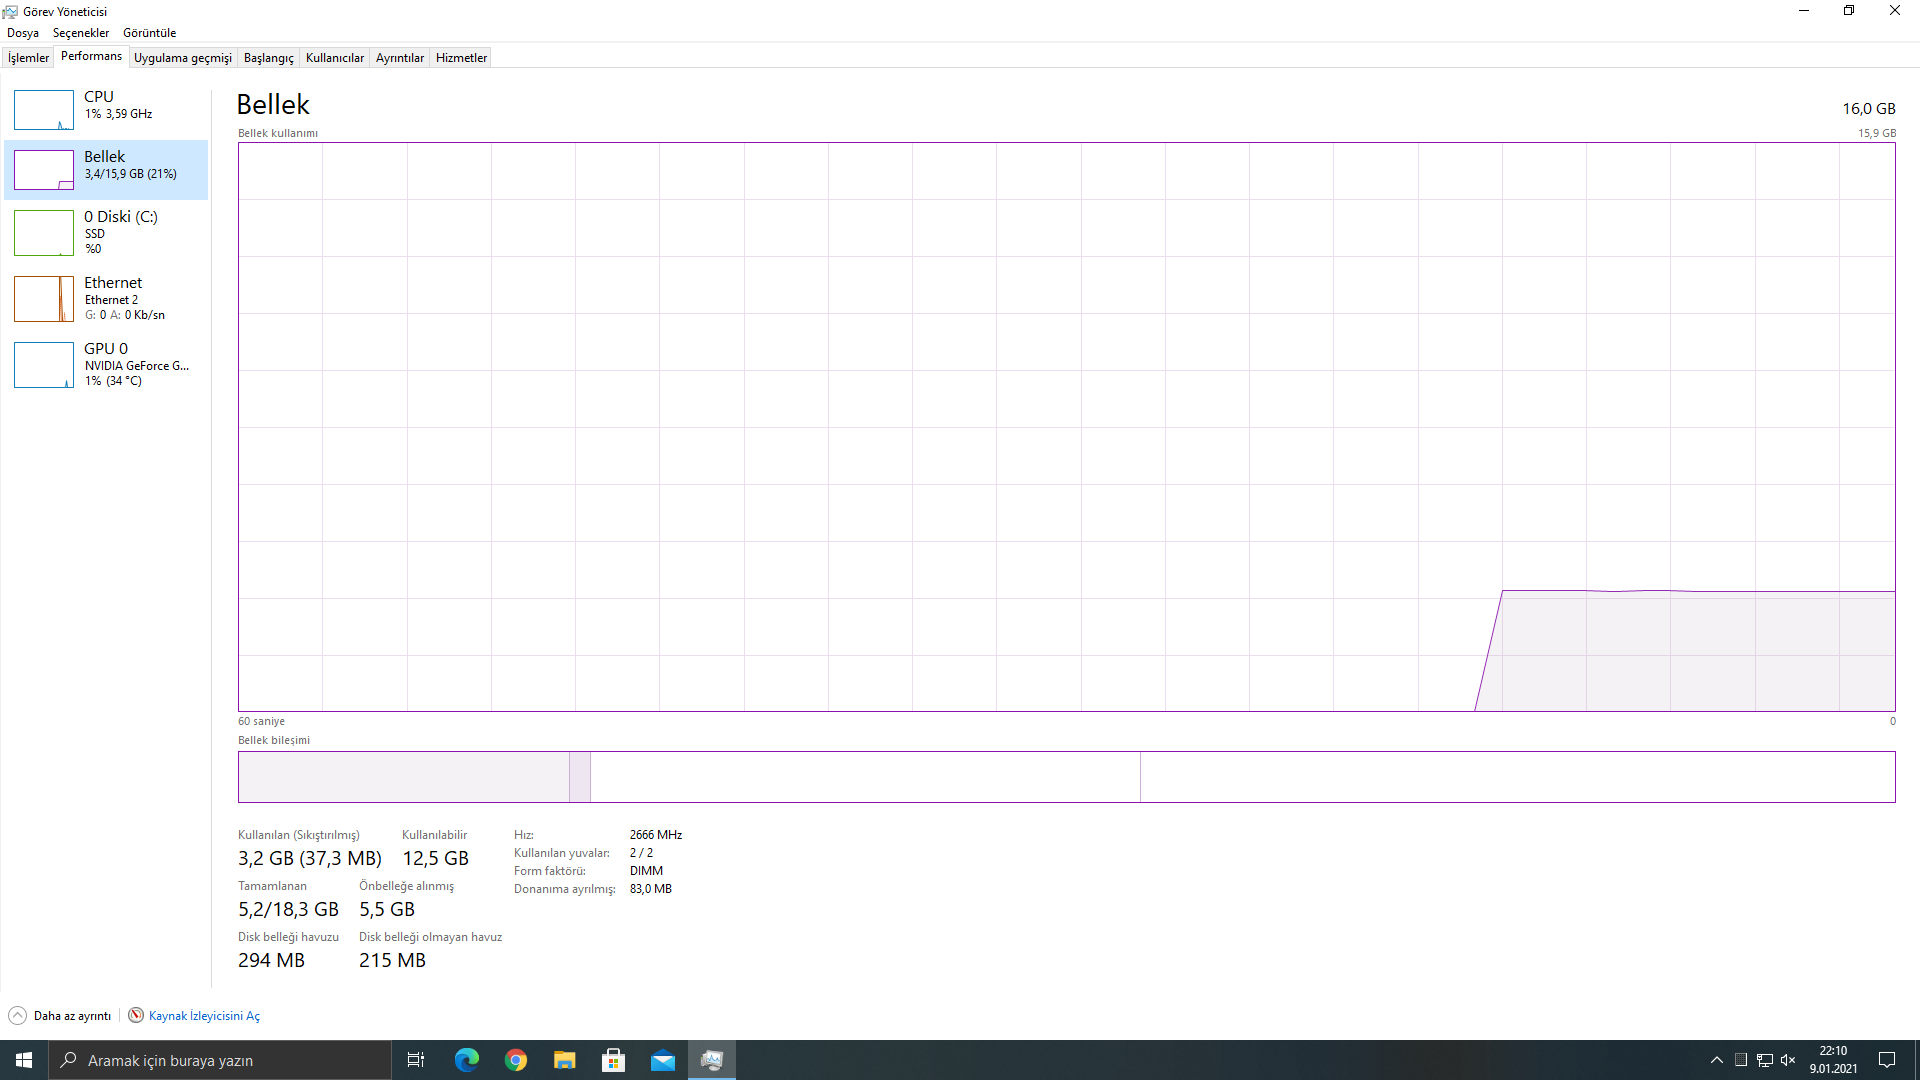Open the Dosya menu
1920x1080 pixels.
pyautogui.click(x=23, y=33)
